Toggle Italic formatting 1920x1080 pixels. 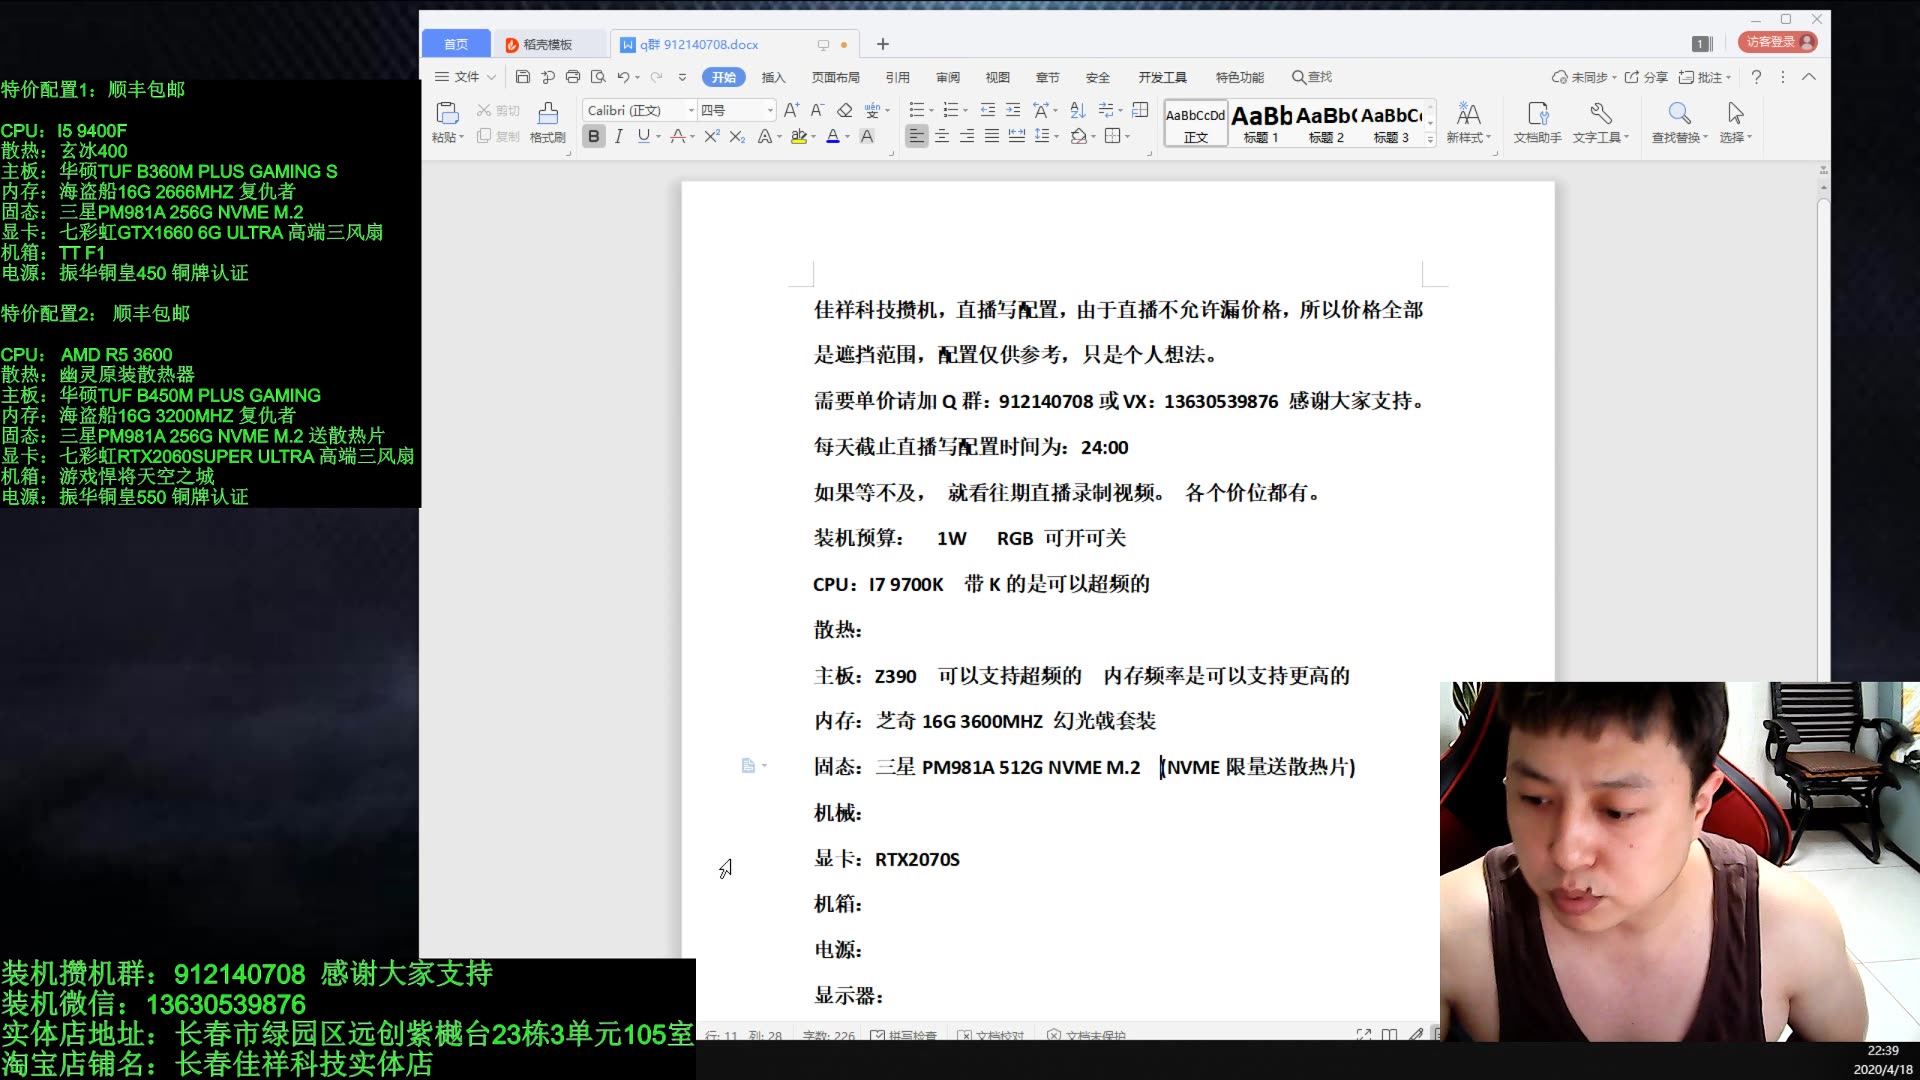click(x=619, y=136)
